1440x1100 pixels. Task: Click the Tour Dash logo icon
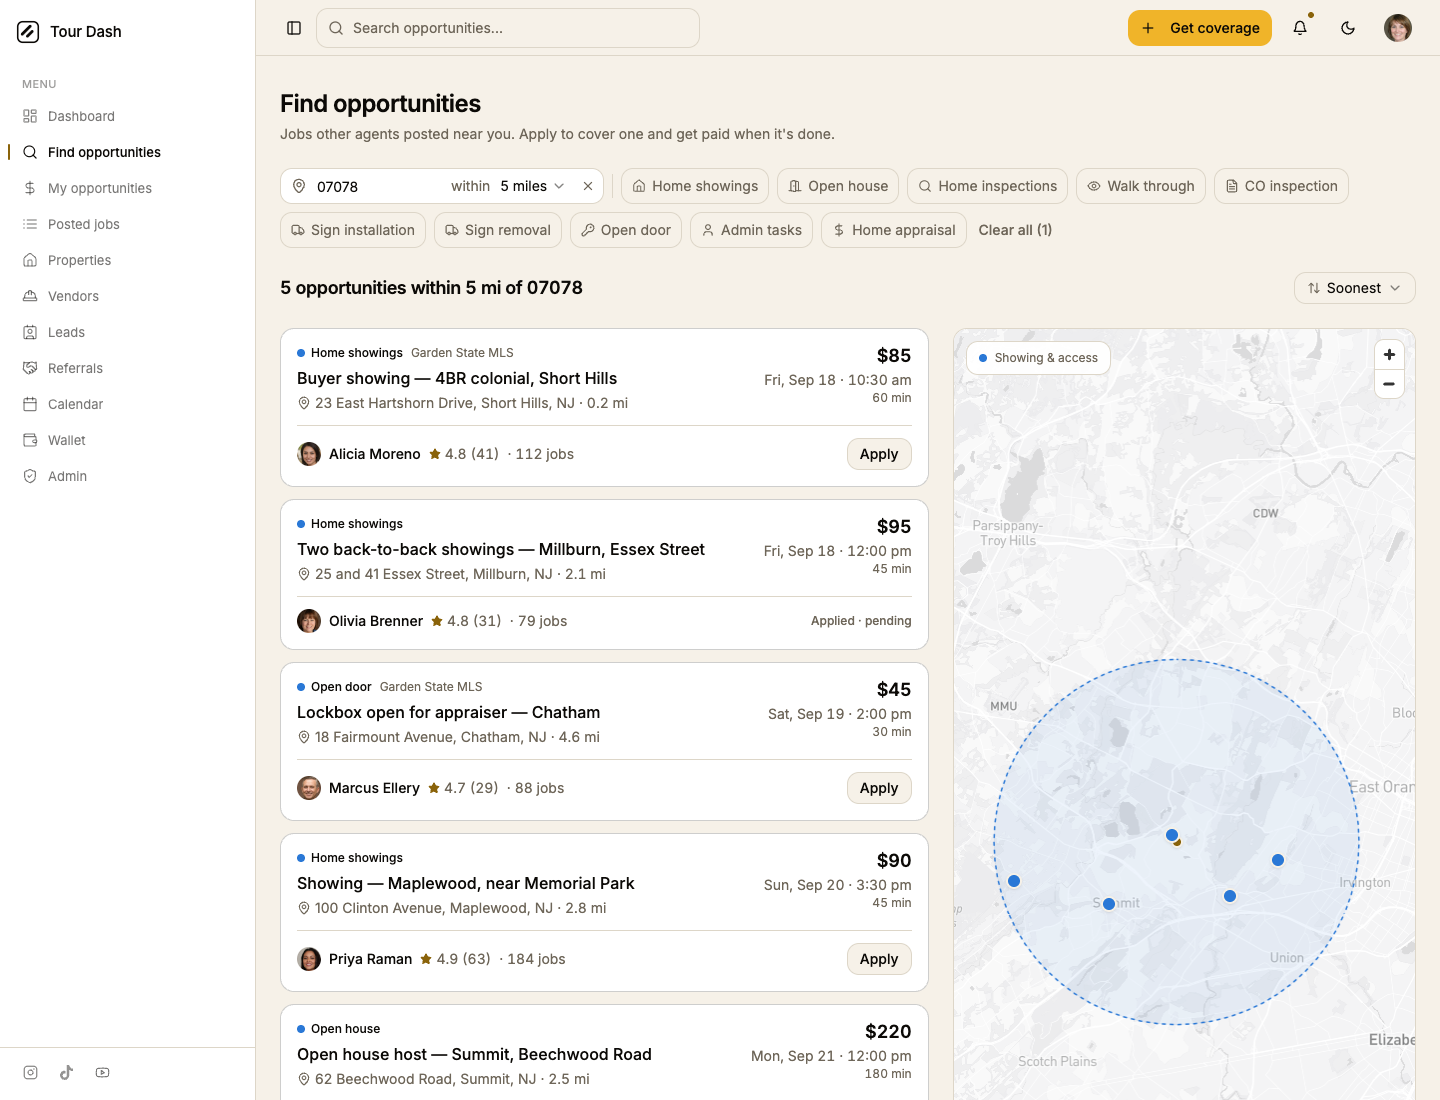click(x=28, y=32)
